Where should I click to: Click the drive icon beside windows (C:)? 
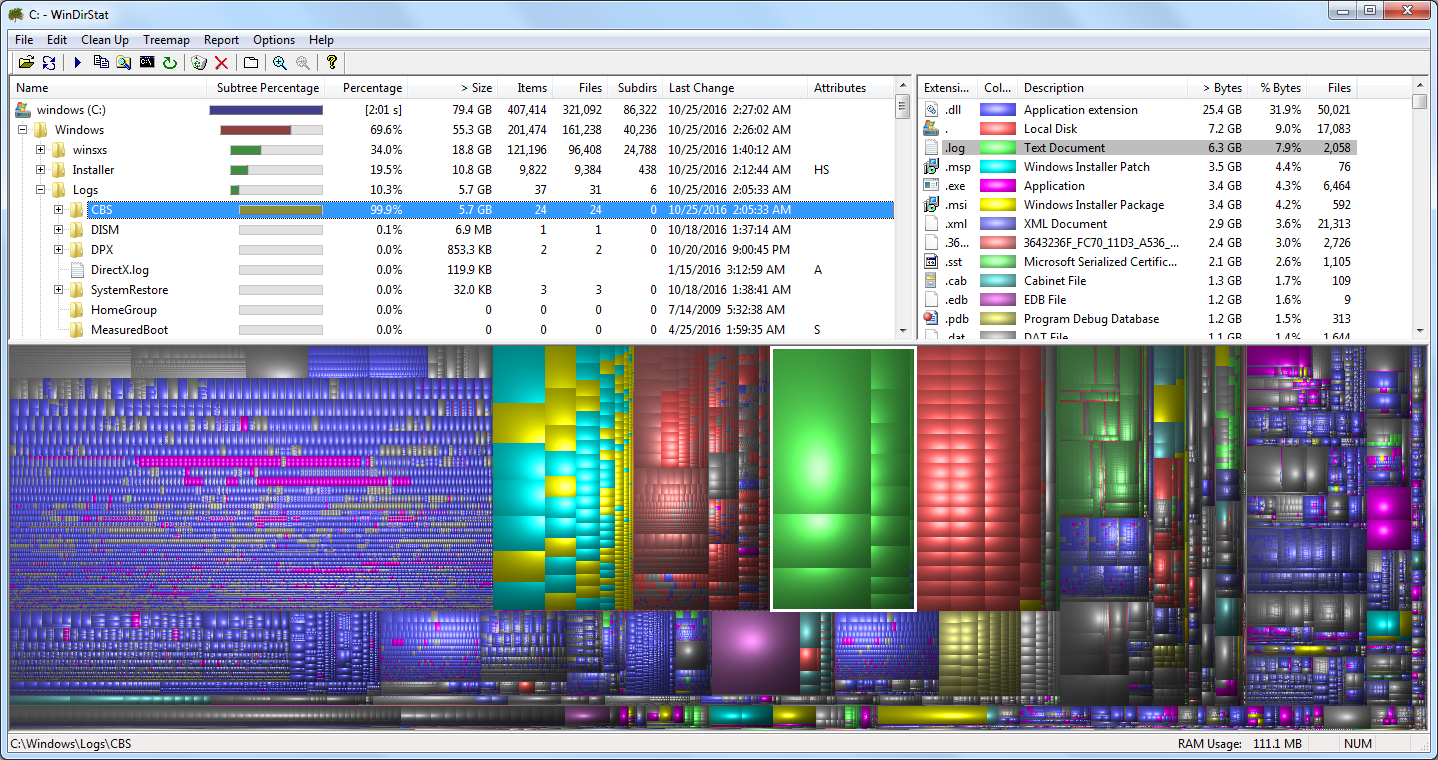23,109
